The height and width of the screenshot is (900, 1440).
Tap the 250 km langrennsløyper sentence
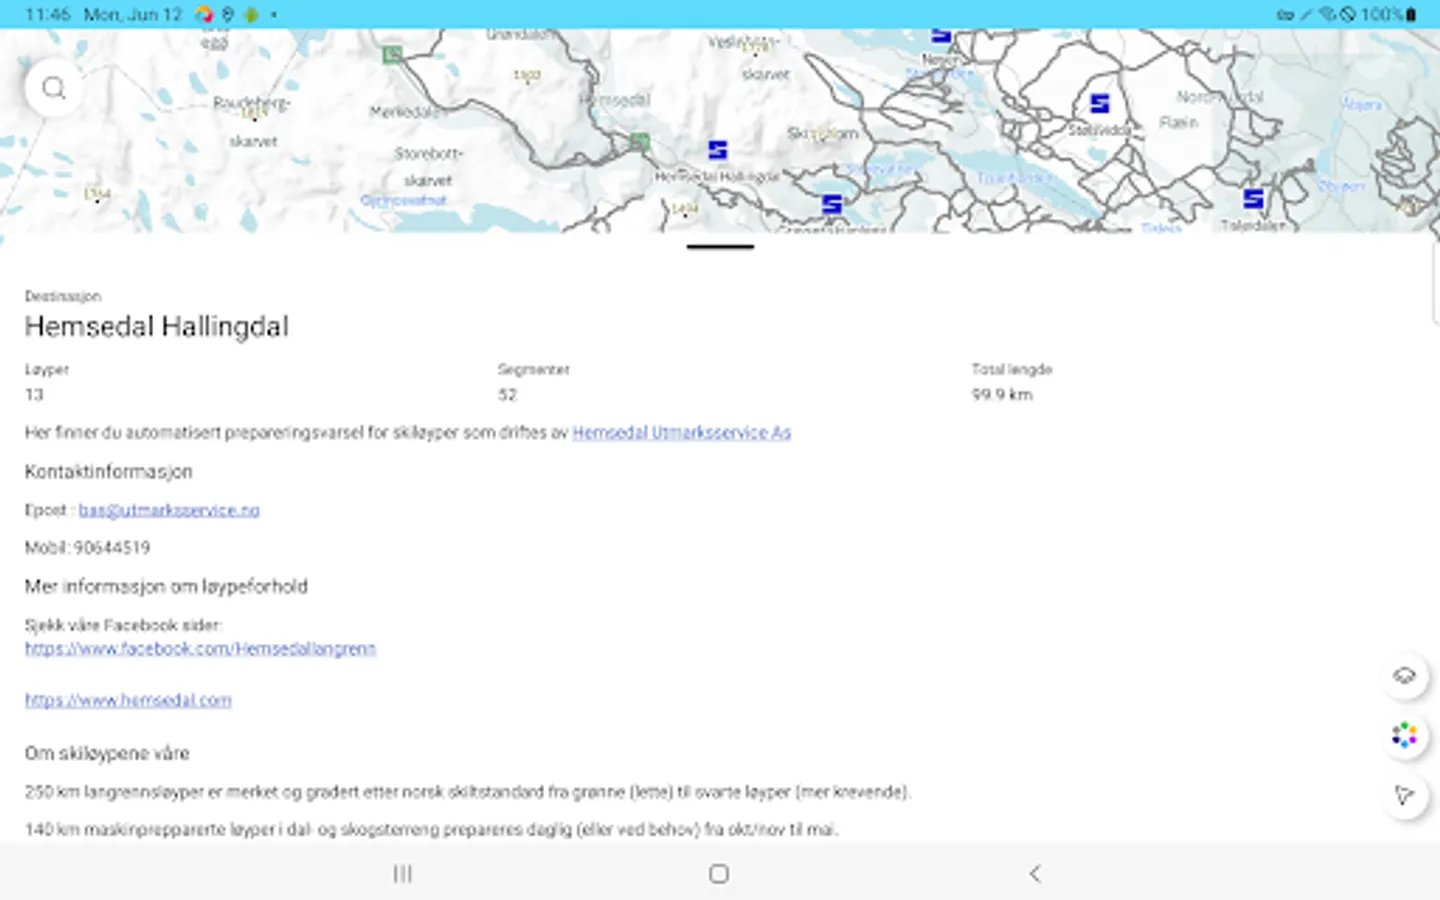click(468, 792)
